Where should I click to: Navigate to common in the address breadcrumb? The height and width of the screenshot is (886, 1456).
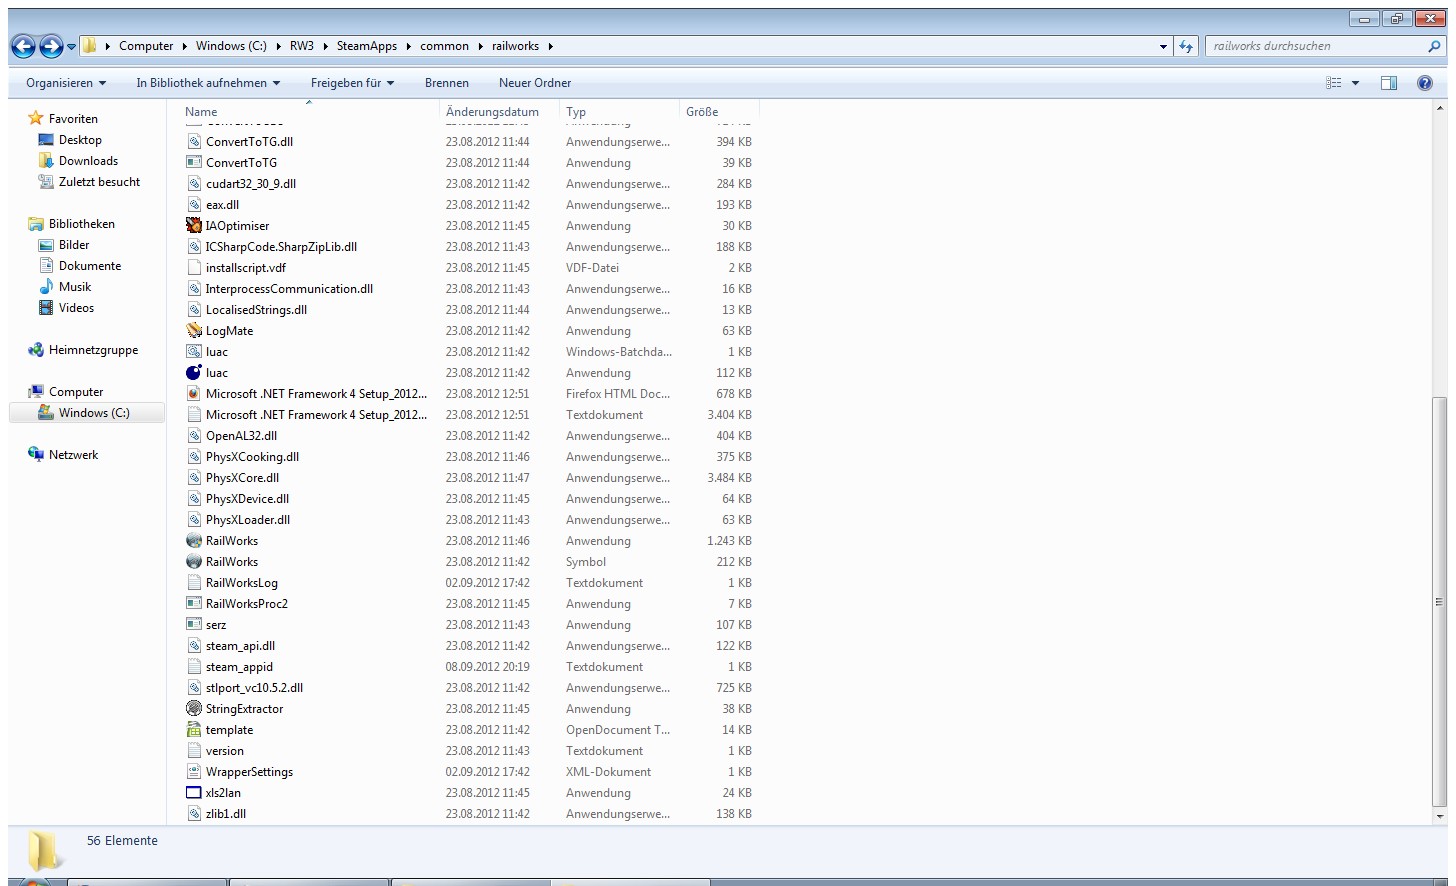pyautogui.click(x=444, y=46)
